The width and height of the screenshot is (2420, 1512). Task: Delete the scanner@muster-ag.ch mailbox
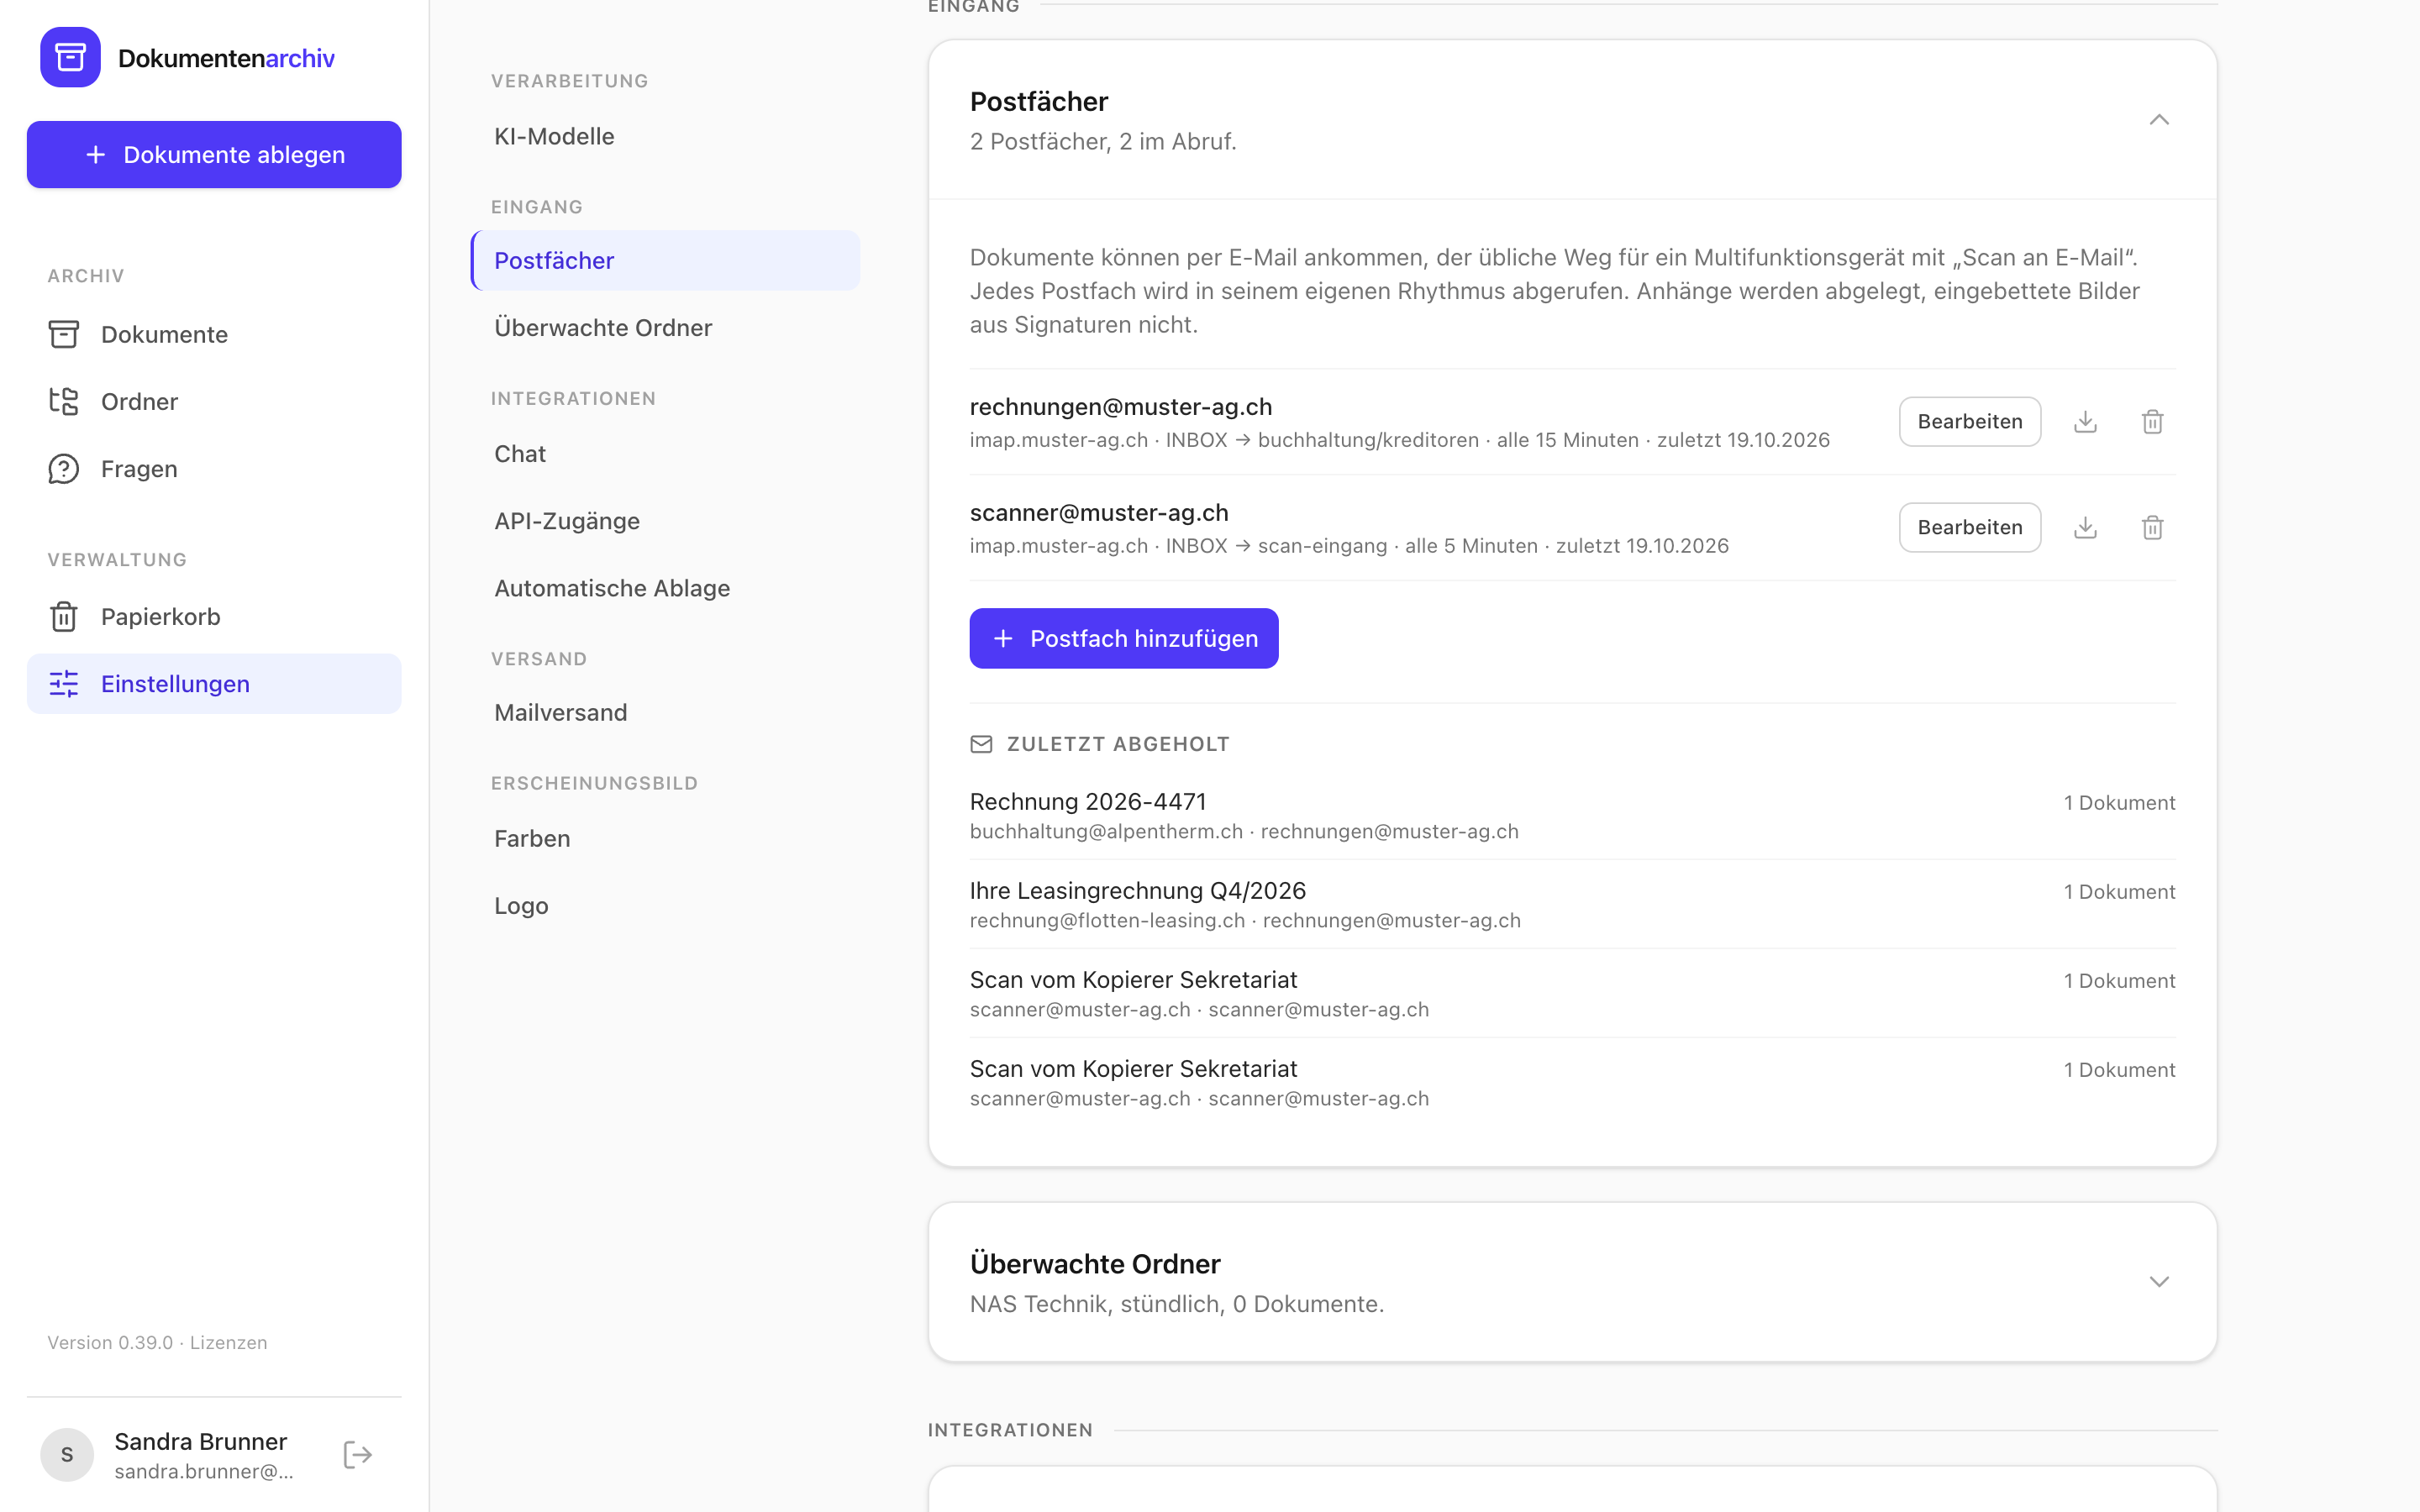click(x=2152, y=527)
